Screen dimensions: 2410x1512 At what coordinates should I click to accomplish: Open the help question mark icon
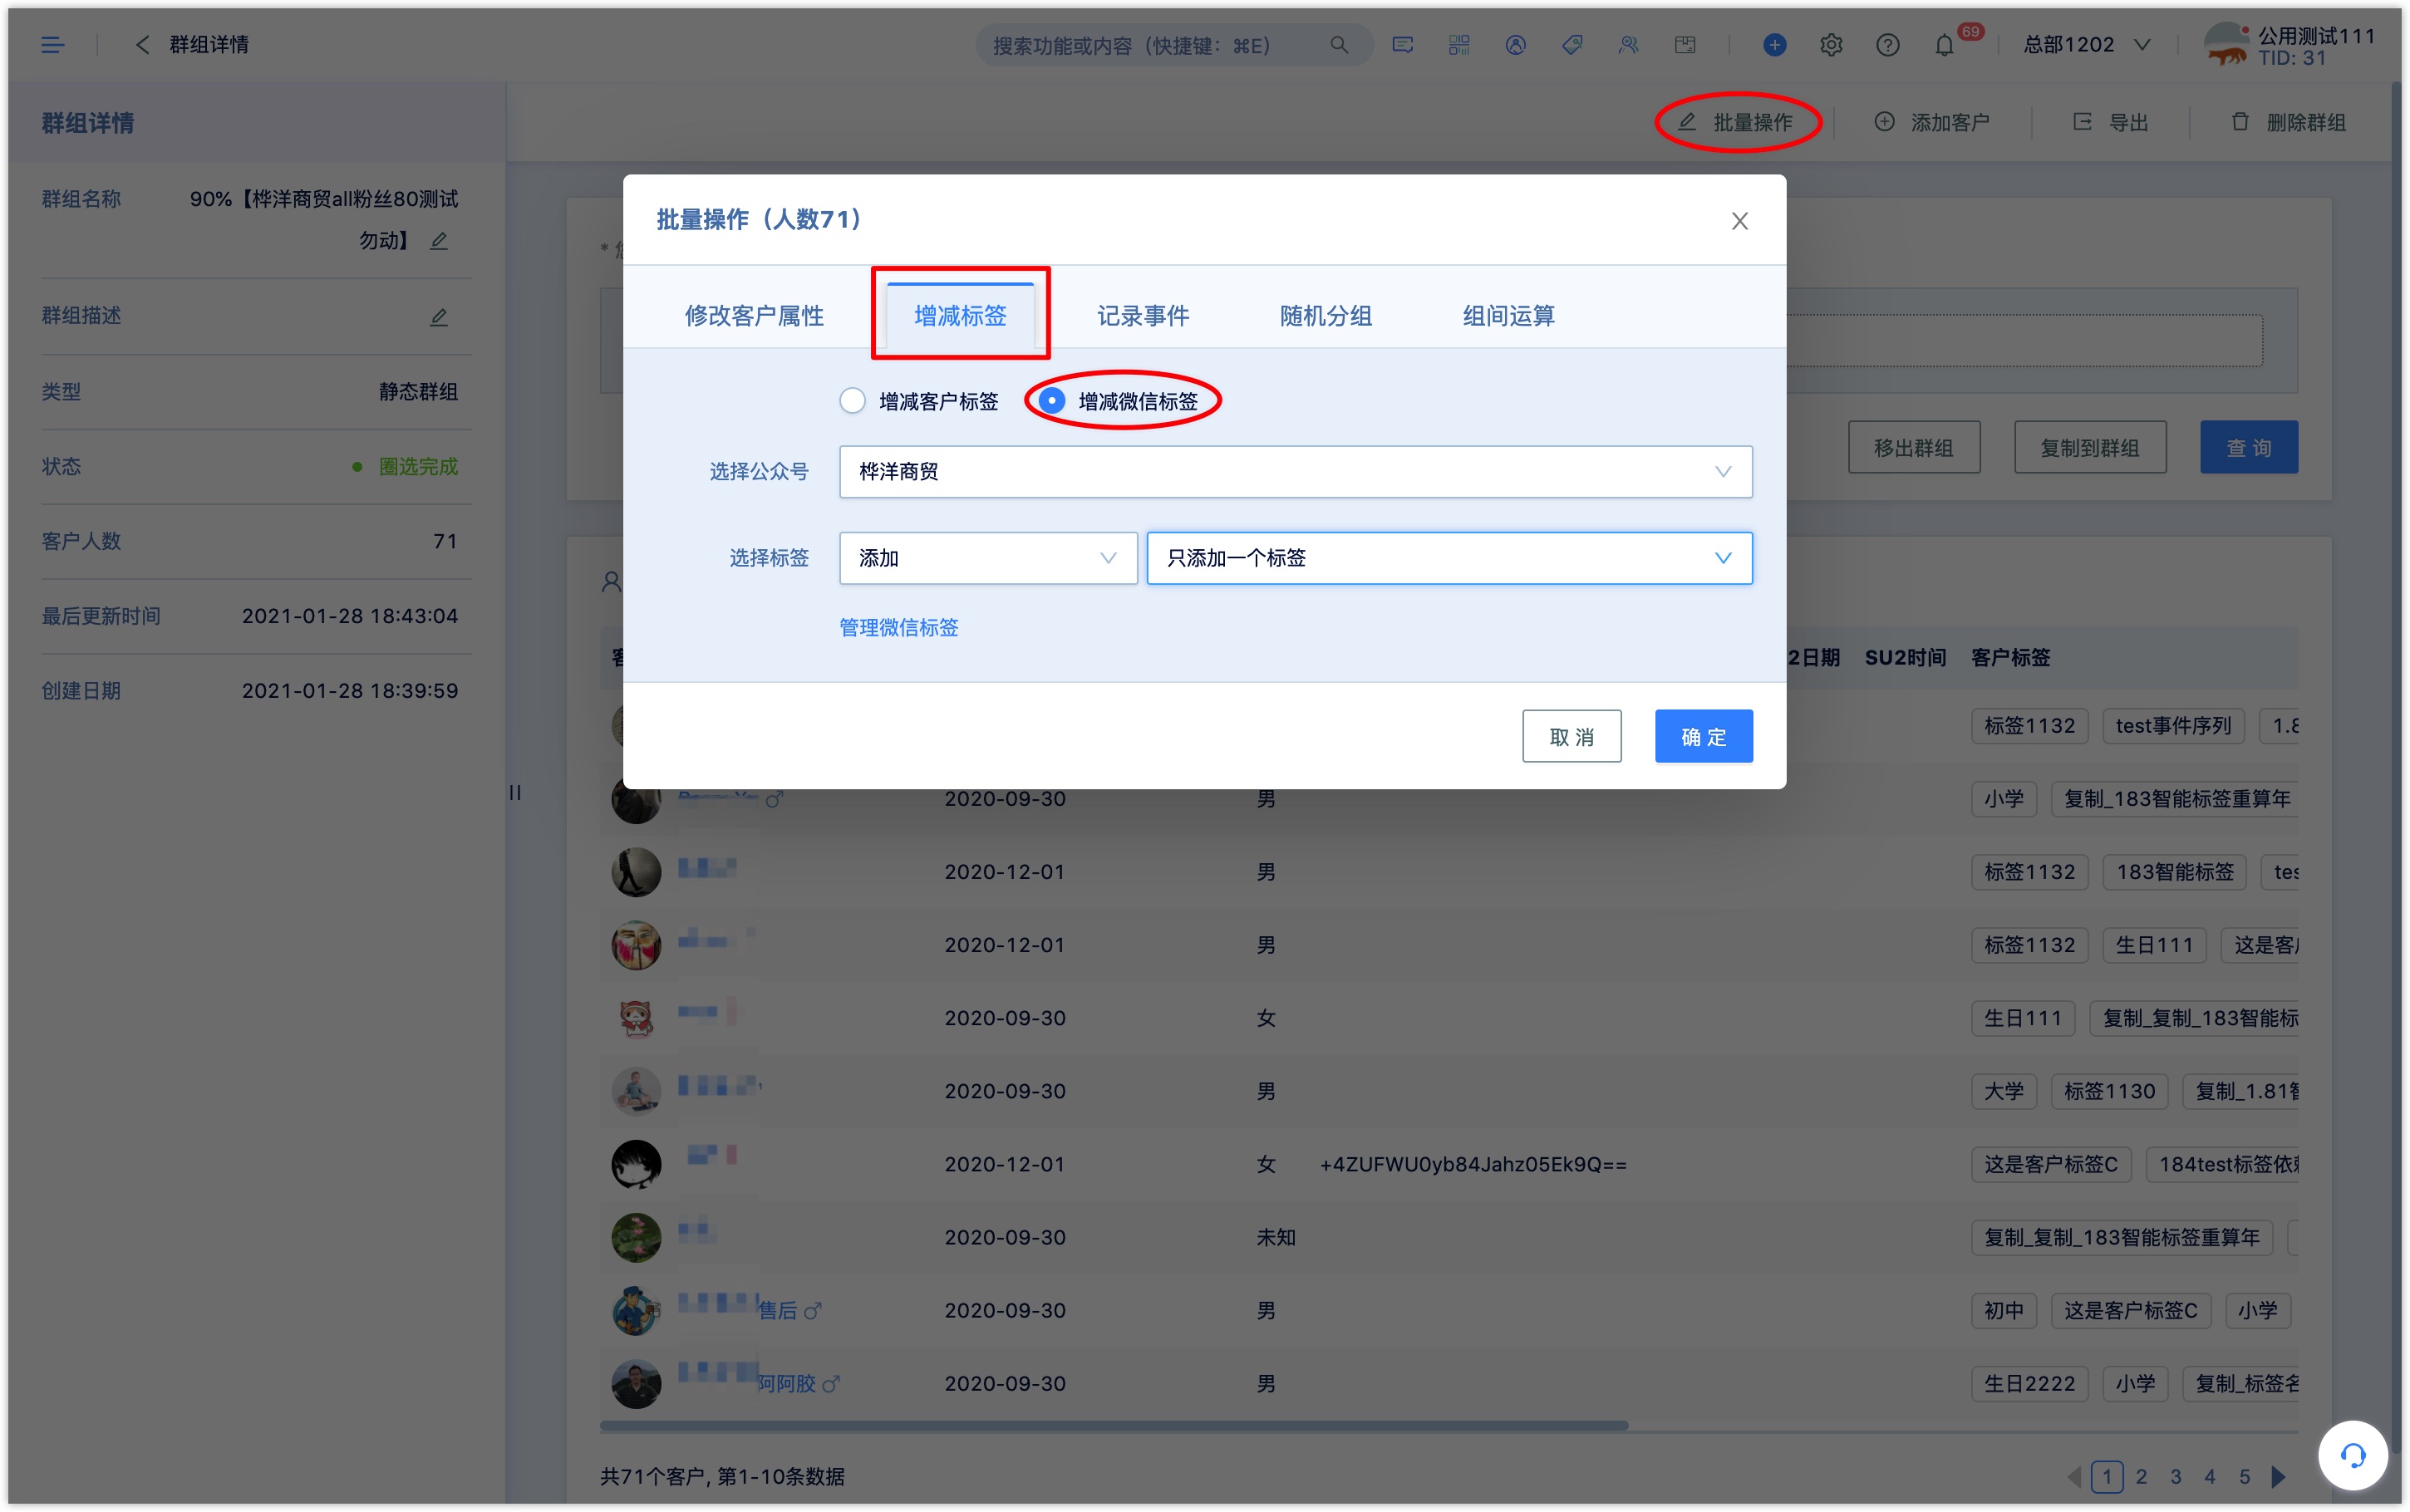(x=1888, y=45)
